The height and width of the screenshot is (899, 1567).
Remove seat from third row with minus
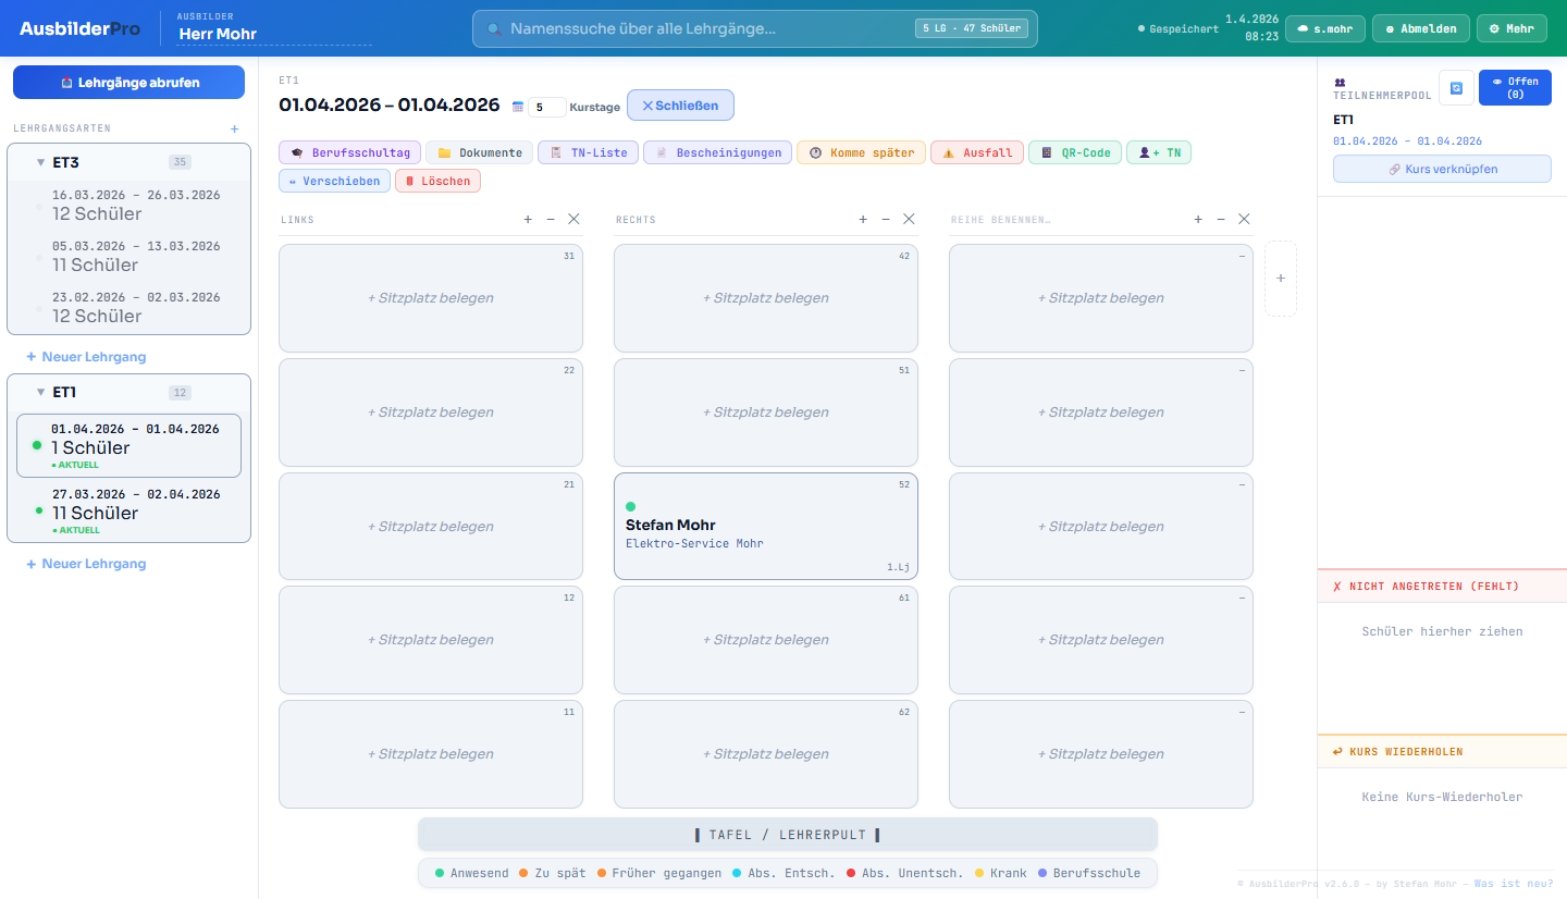1220,219
